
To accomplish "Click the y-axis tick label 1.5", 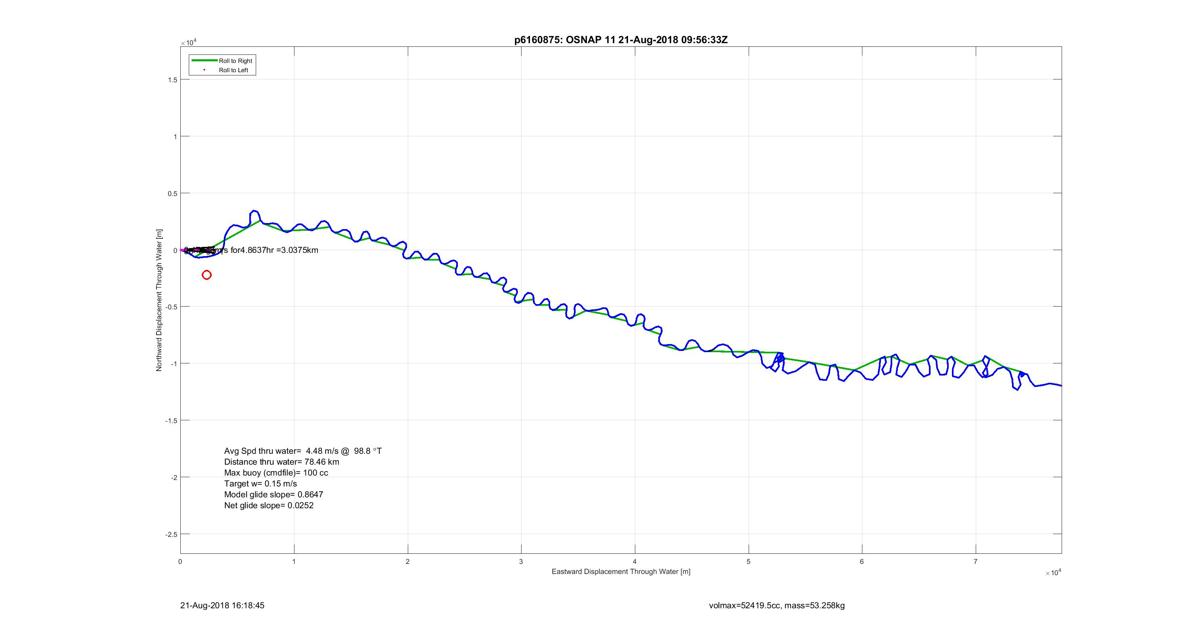I will coord(172,80).
